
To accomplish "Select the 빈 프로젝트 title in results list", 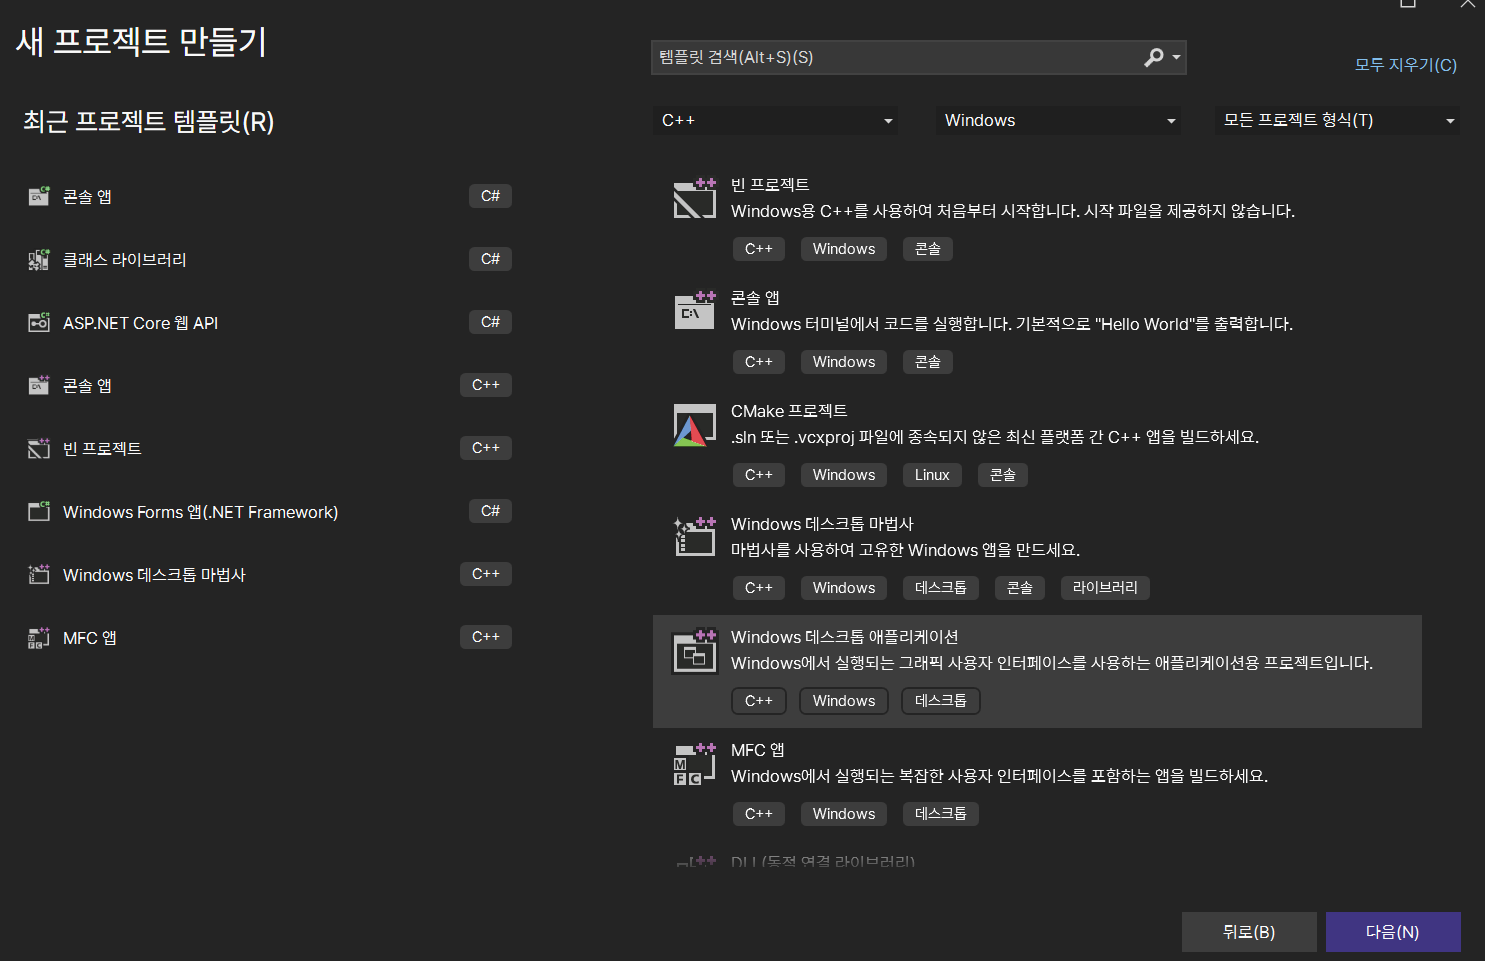I will click(770, 185).
